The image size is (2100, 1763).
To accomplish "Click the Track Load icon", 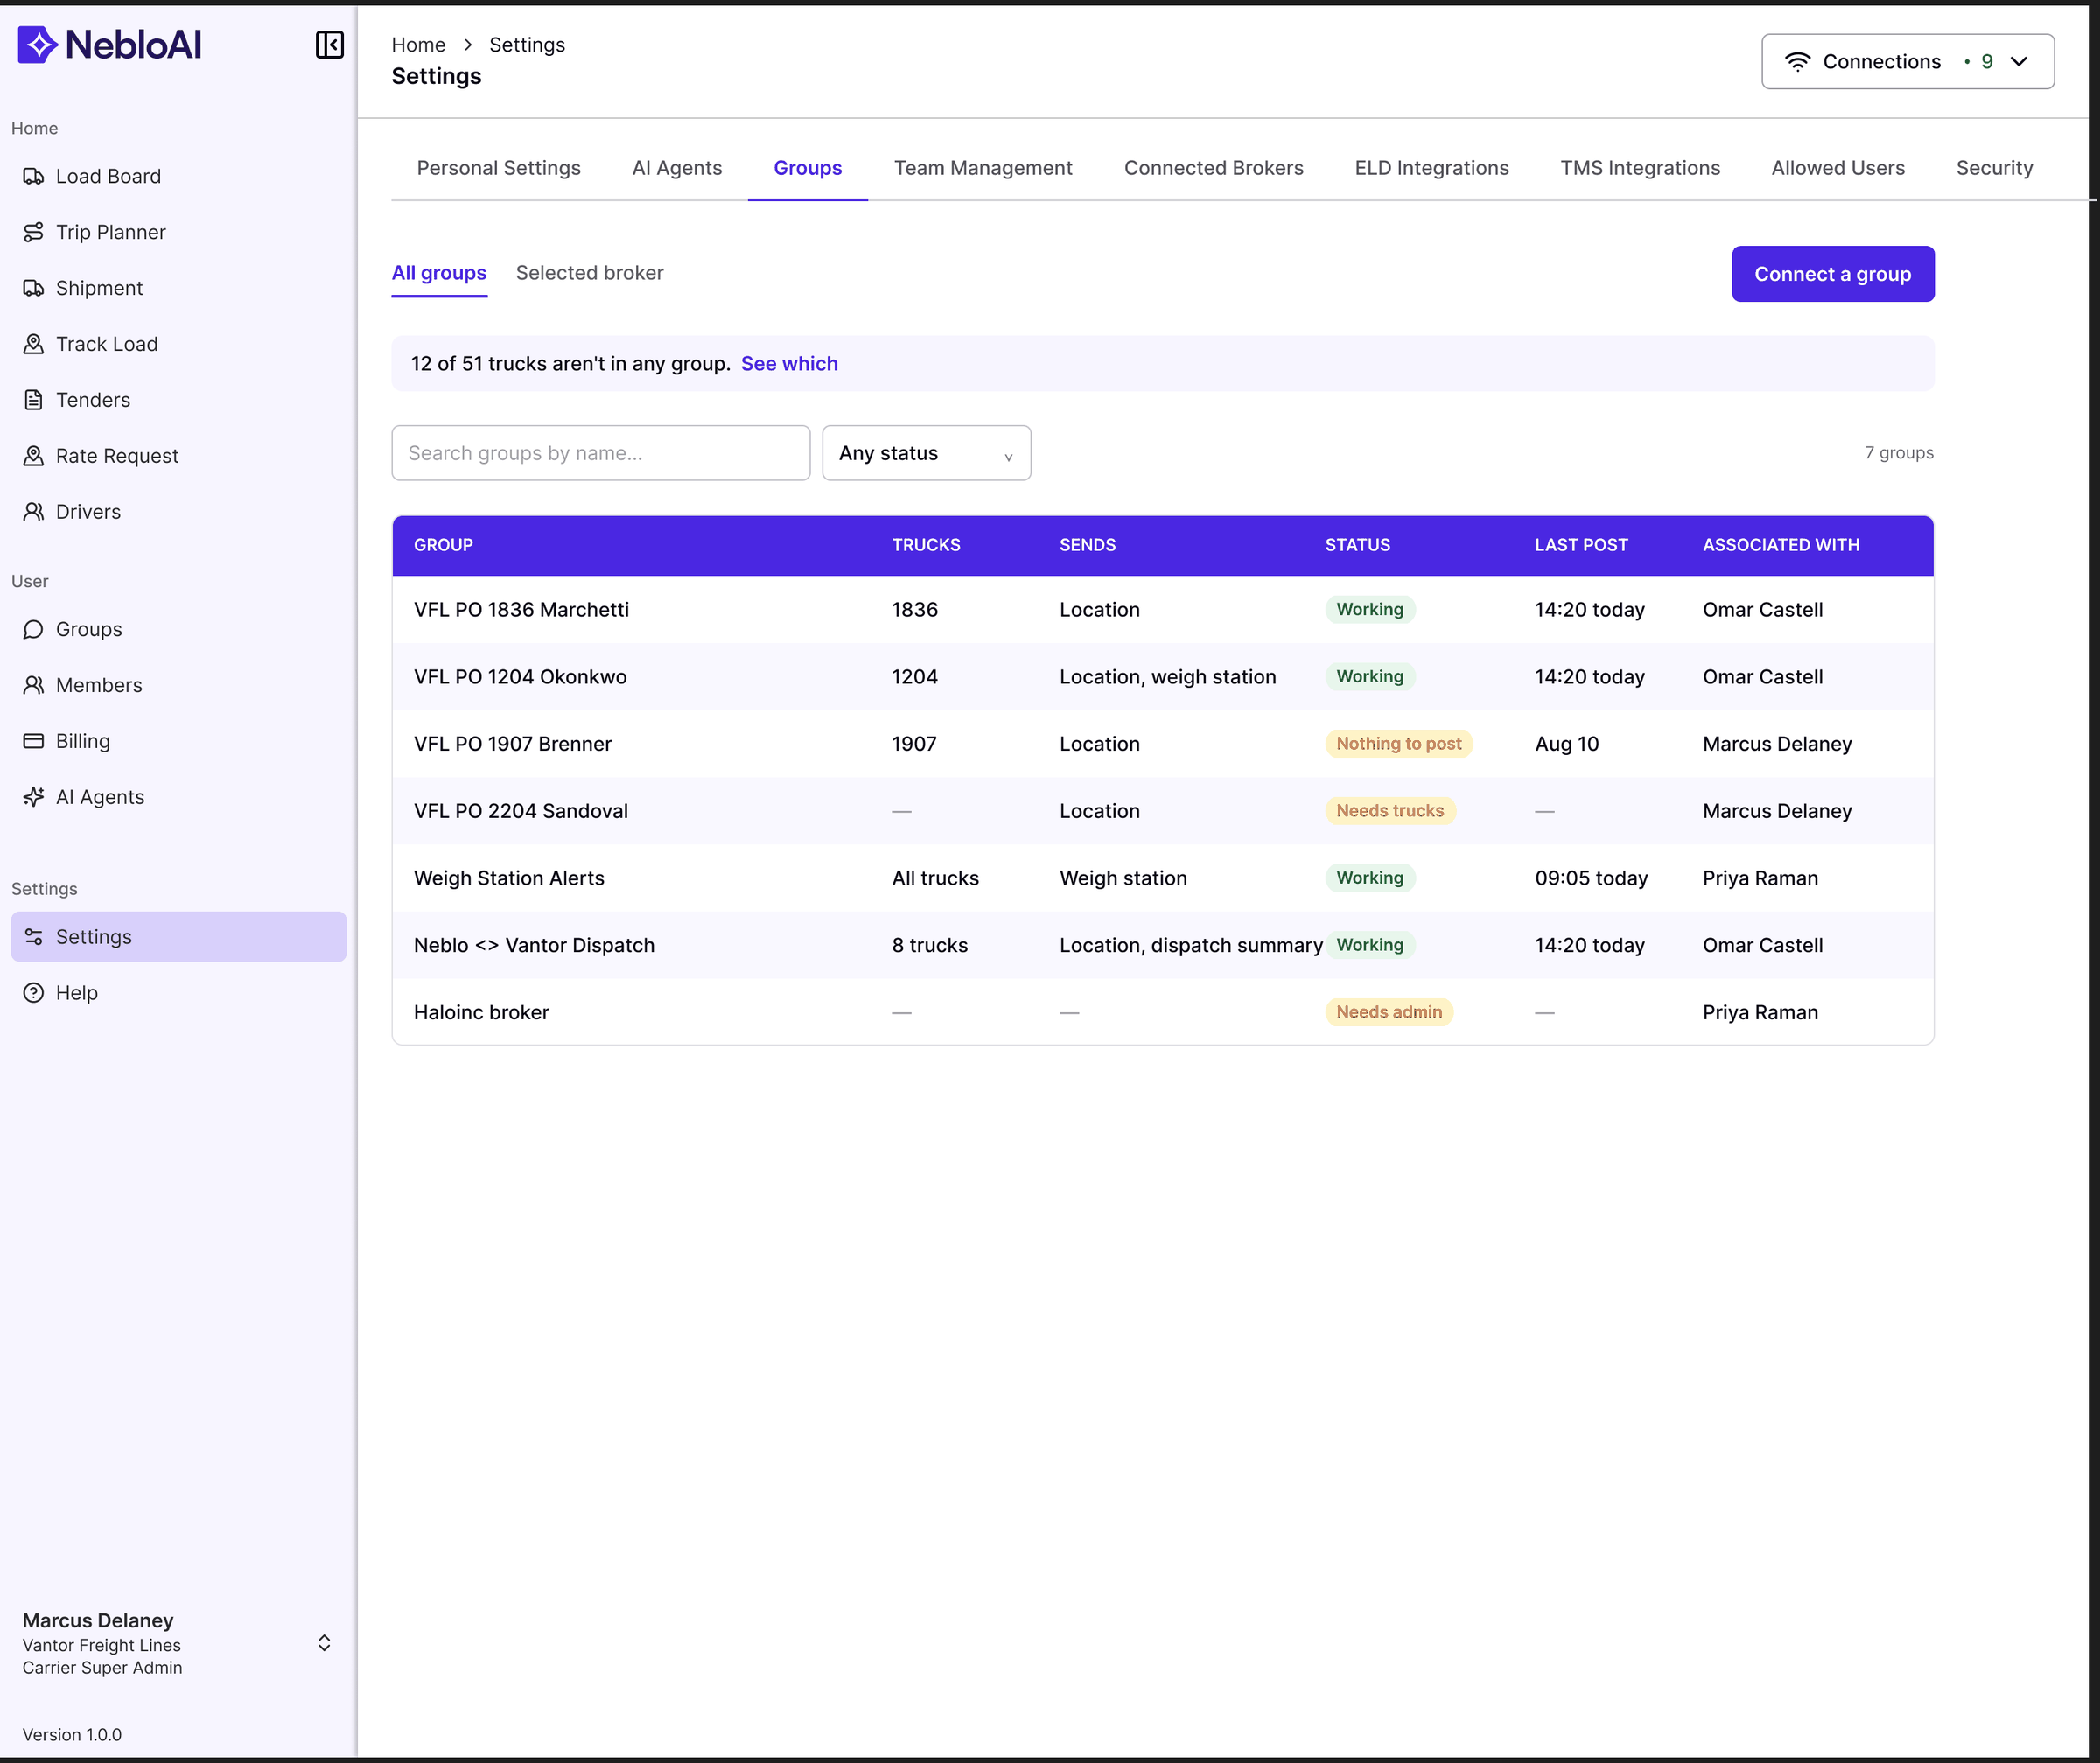I will coord(34,344).
